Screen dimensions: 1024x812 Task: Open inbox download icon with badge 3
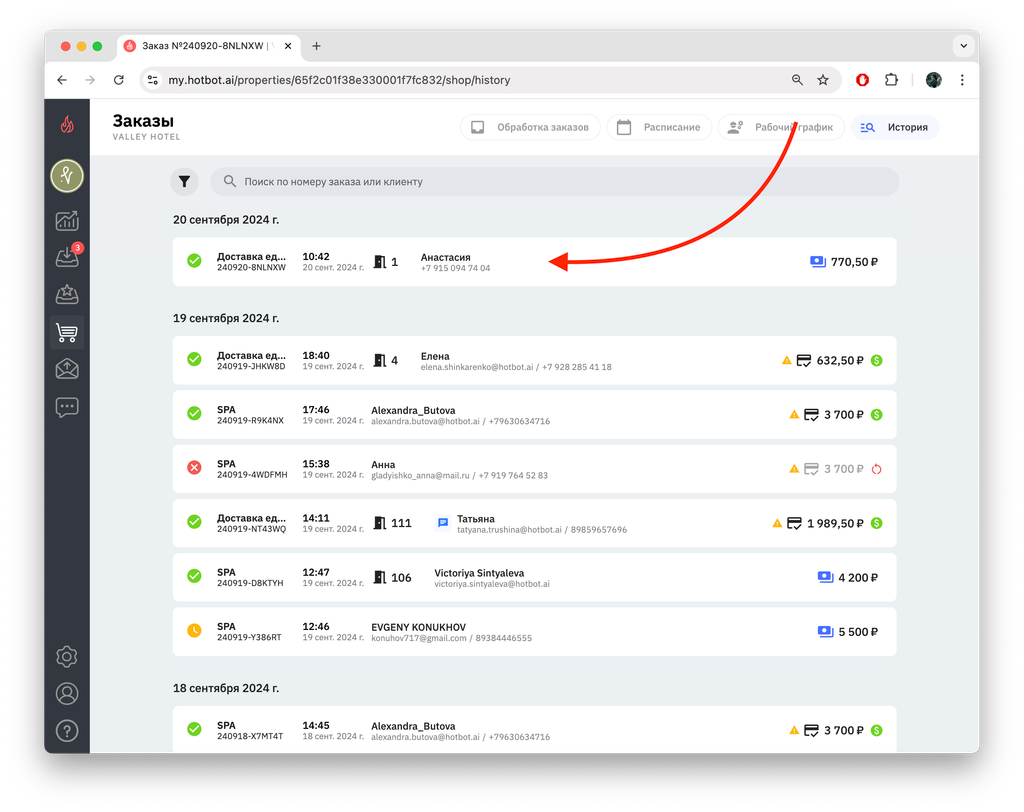pyautogui.click(x=67, y=257)
